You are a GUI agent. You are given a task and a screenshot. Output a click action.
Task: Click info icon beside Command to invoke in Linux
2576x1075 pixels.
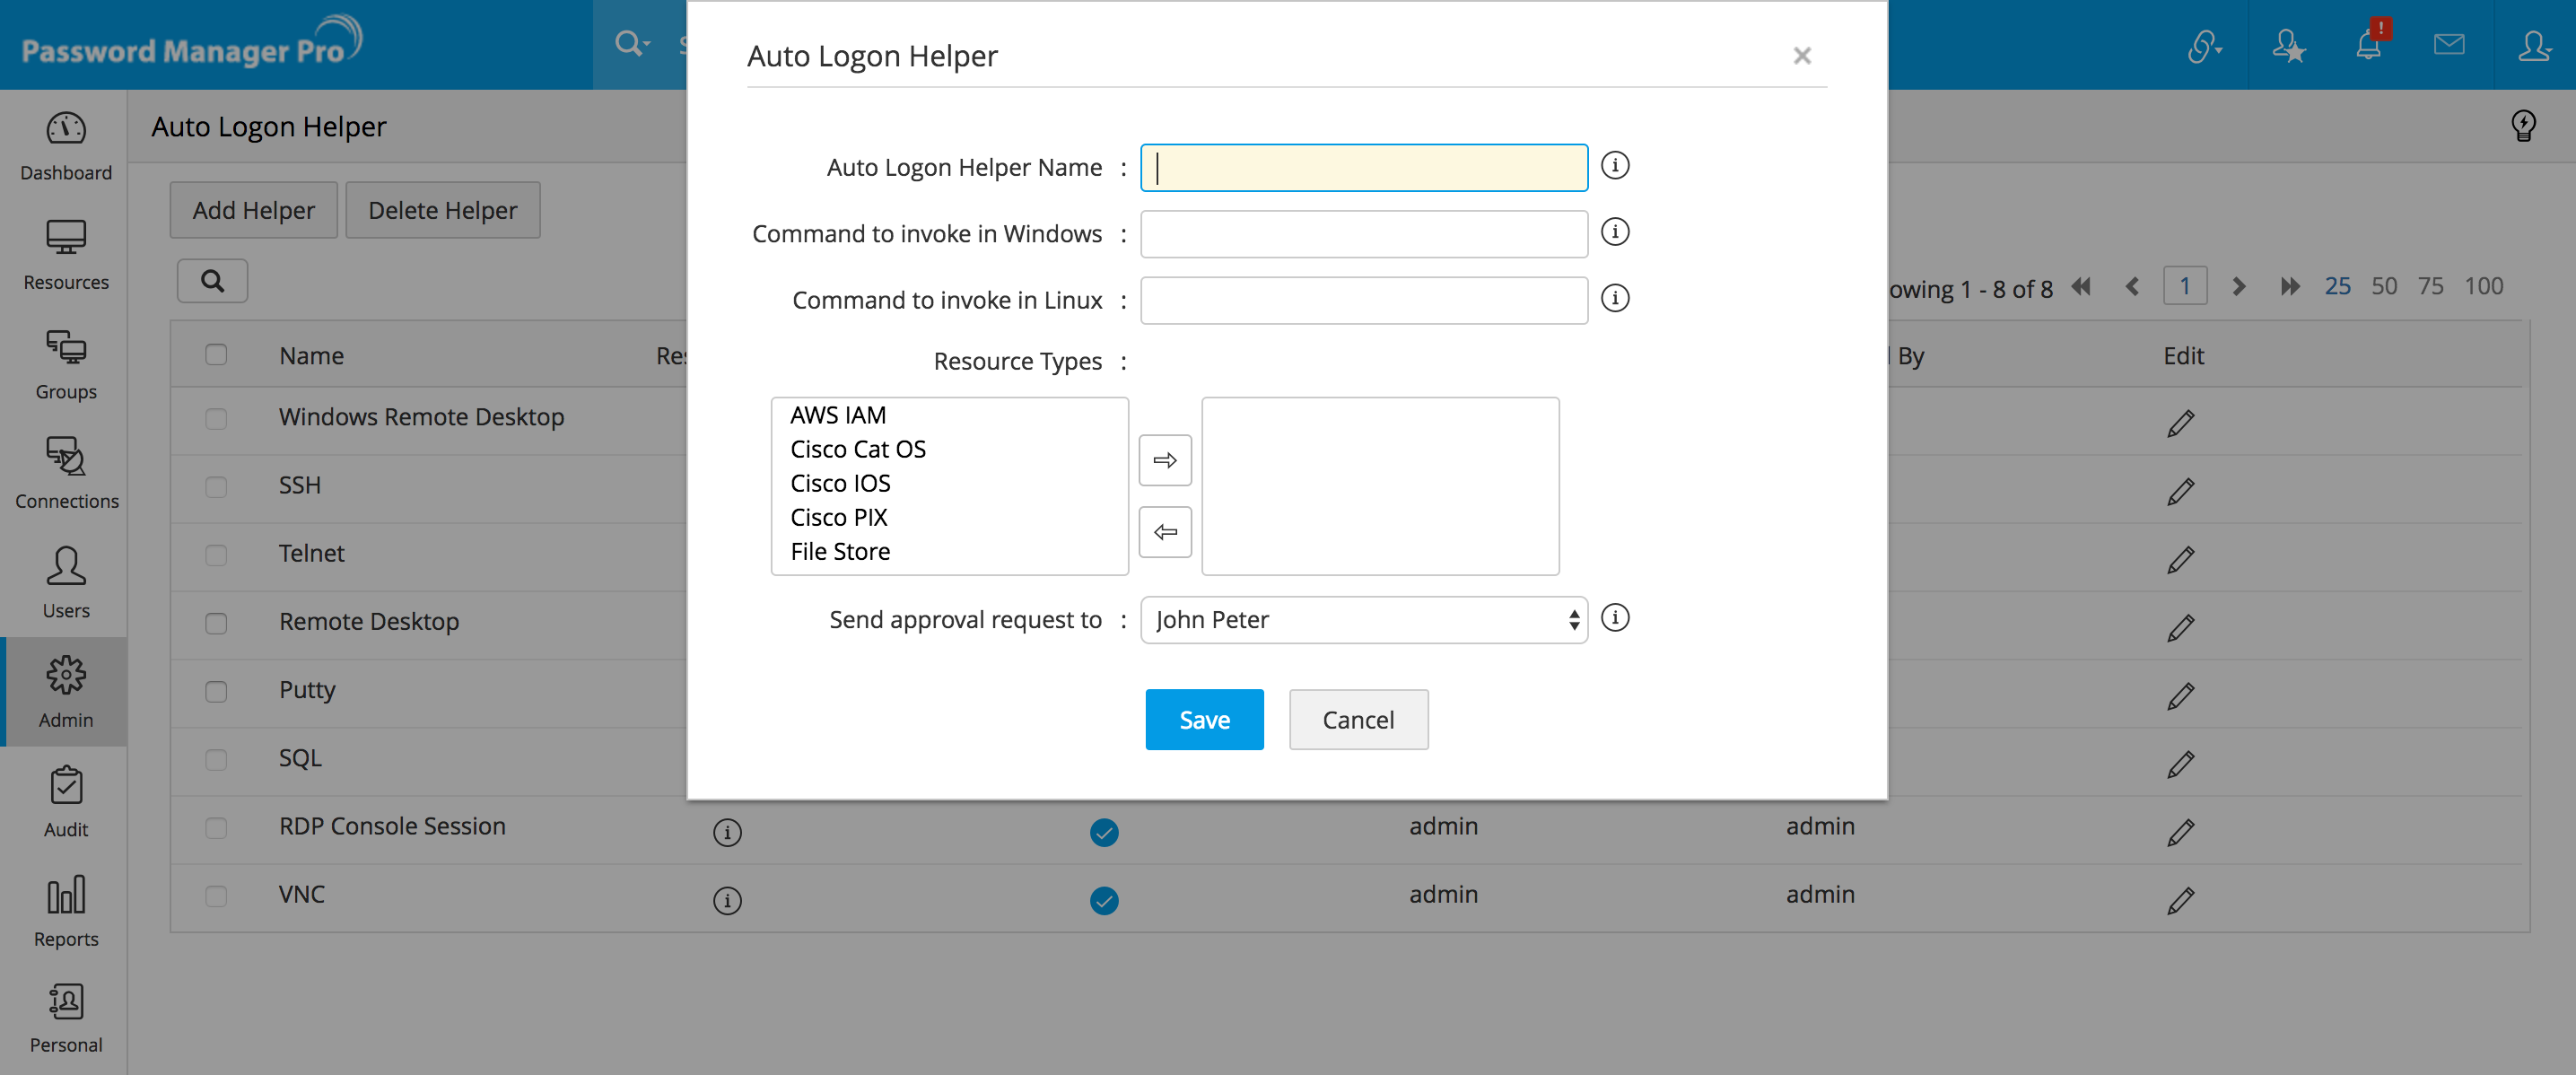tap(1615, 299)
